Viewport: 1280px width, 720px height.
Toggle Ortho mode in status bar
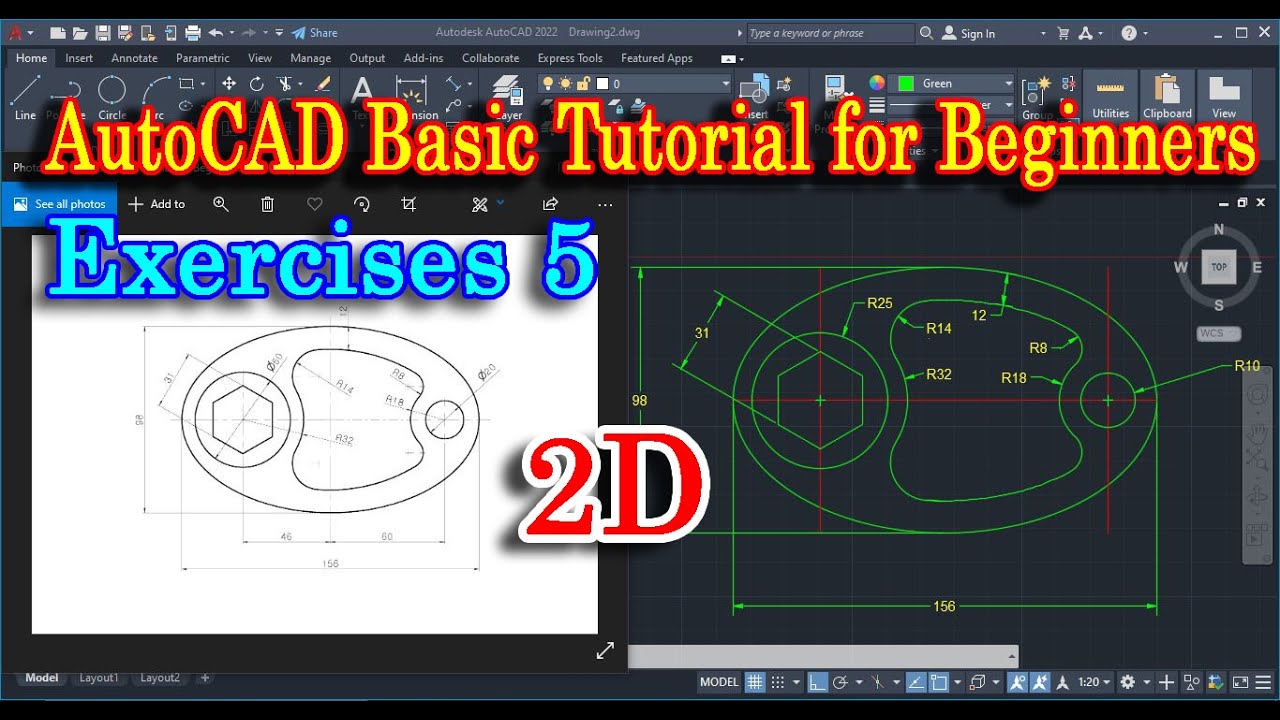pos(818,682)
